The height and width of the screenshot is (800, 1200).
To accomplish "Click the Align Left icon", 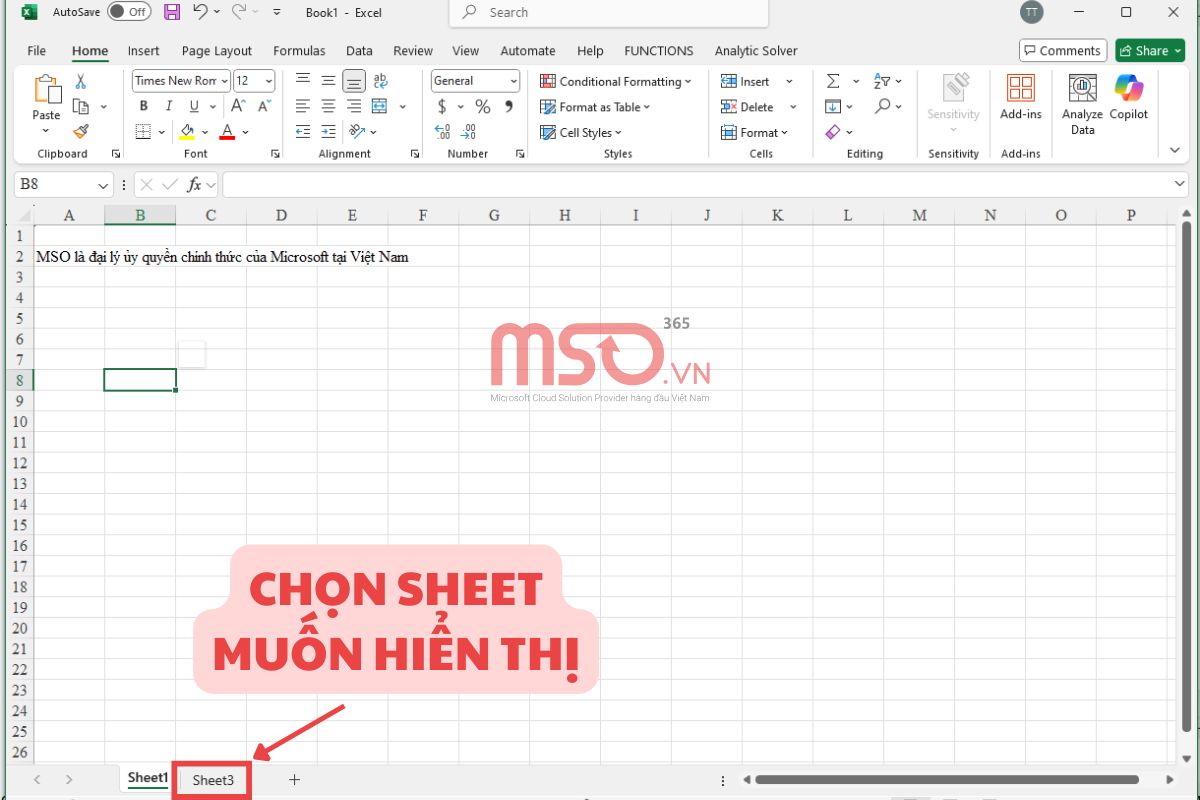I will [x=302, y=106].
